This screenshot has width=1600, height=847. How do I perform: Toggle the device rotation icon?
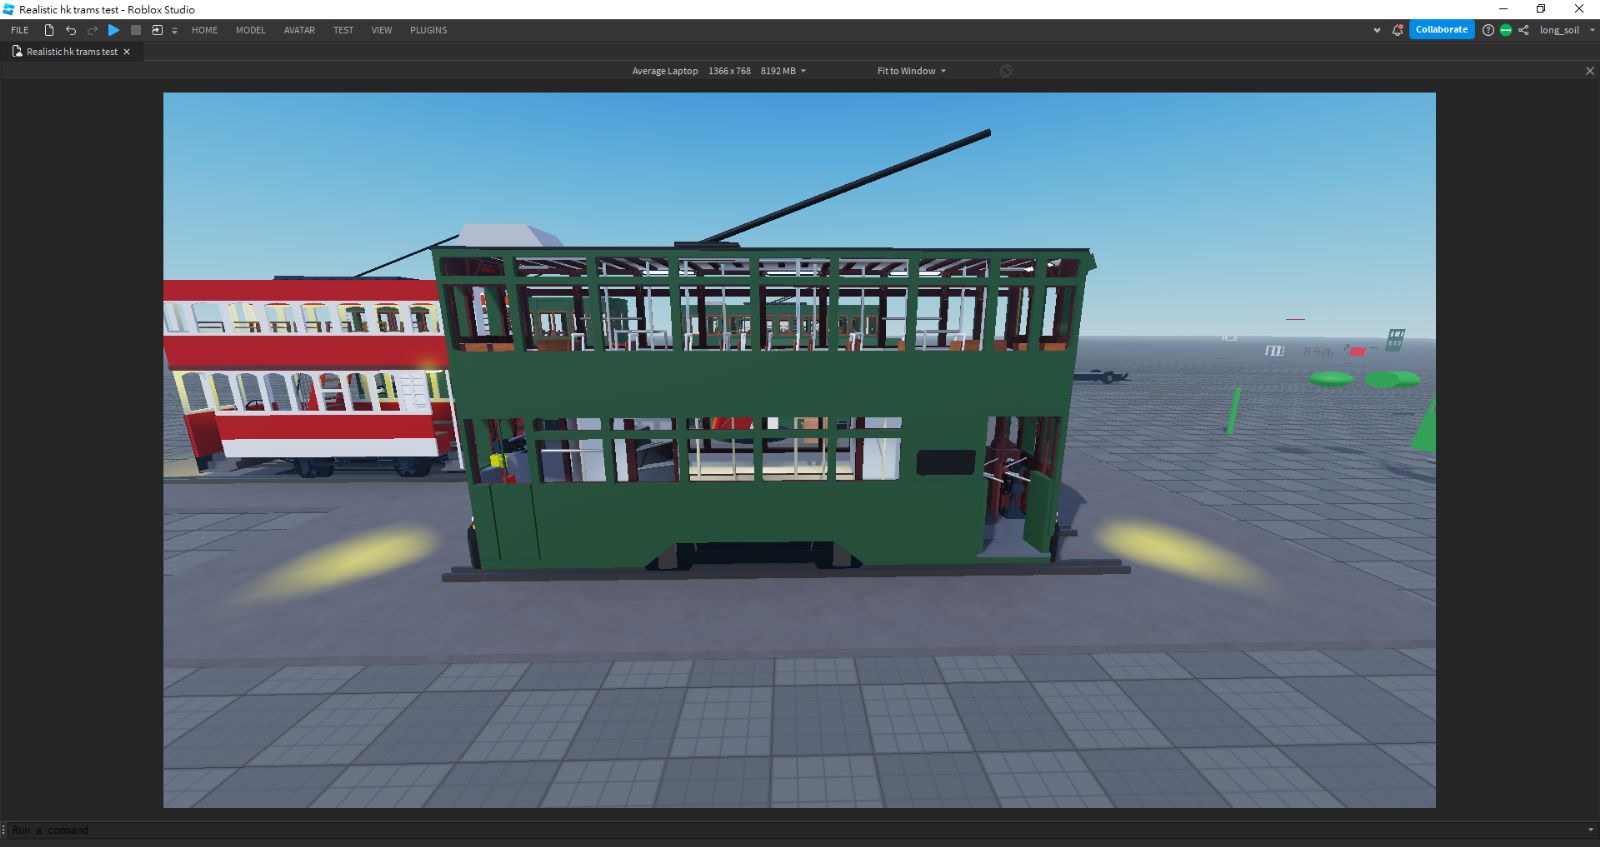point(1005,71)
